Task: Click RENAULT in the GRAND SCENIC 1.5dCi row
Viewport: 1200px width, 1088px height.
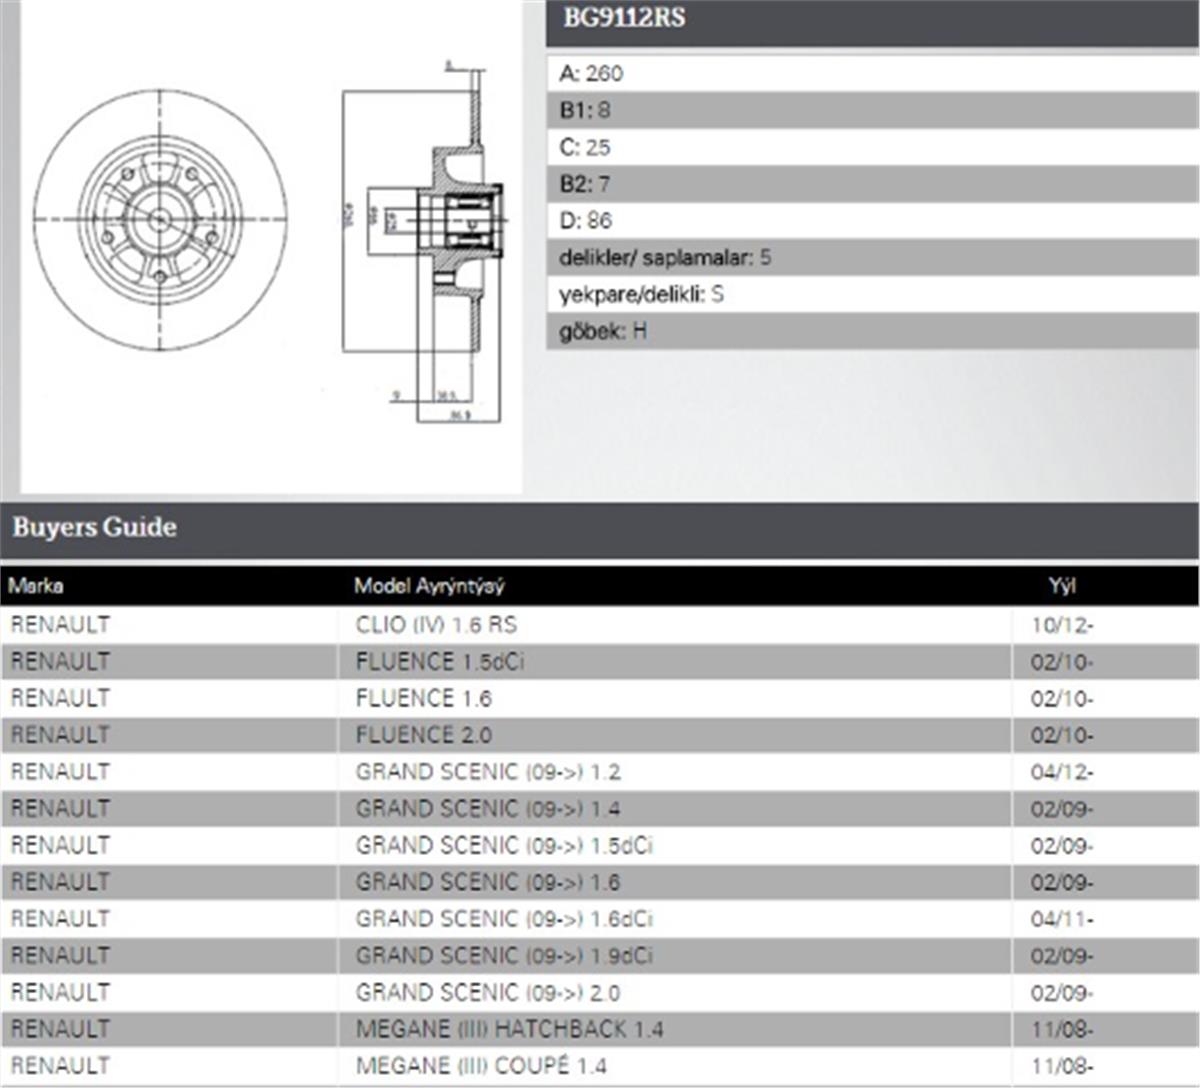Action: pyautogui.click(x=60, y=846)
